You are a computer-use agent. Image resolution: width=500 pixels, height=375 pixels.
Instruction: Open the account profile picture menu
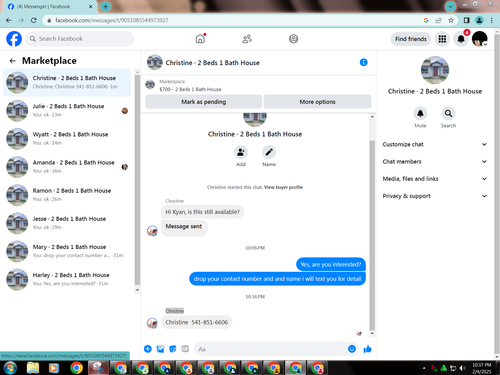(x=480, y=39)
